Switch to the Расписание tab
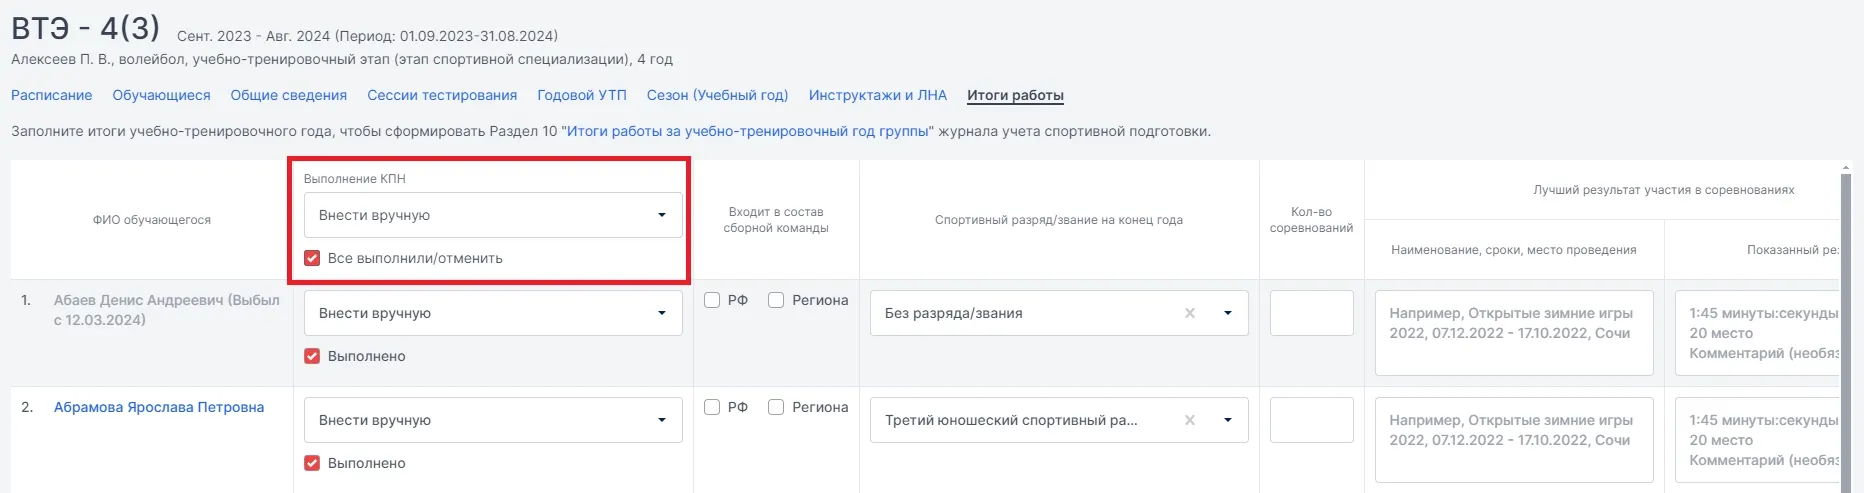 [x=51, y=95]
